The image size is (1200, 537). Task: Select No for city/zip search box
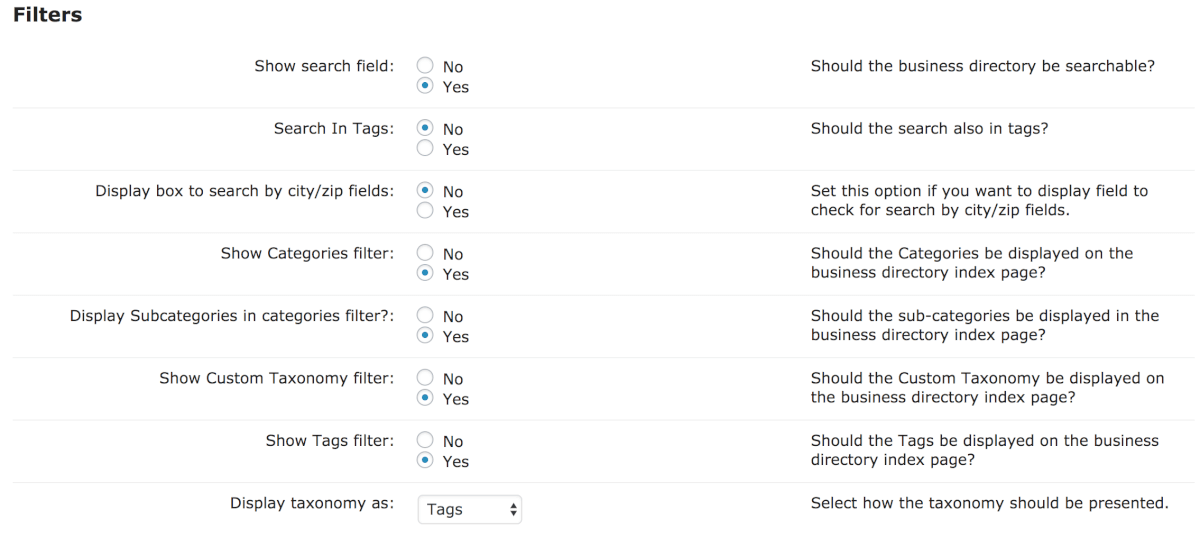click(425, 191)
